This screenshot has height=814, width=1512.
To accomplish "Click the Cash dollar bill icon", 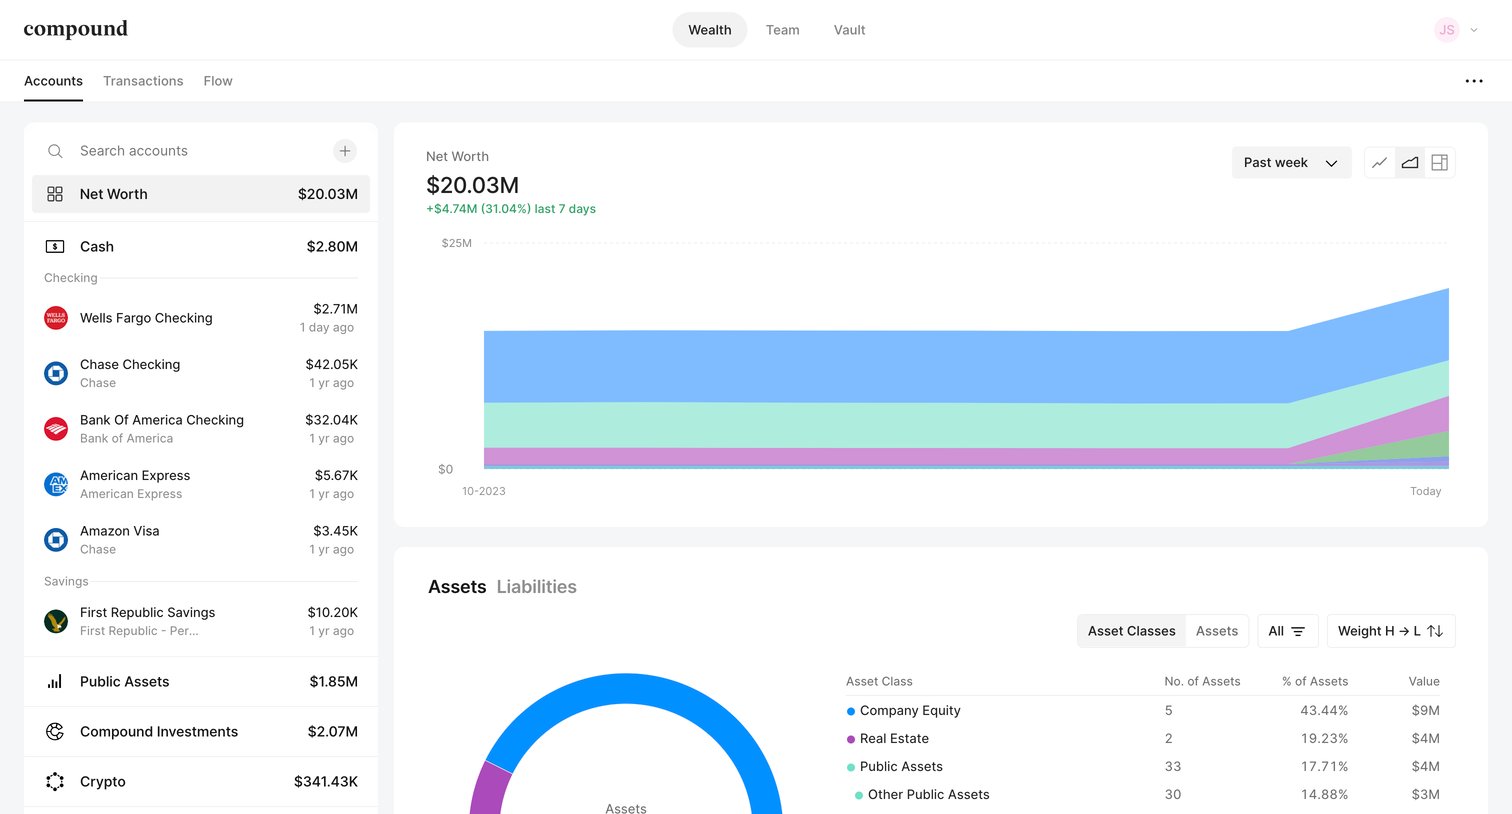I will pos(55,246).
